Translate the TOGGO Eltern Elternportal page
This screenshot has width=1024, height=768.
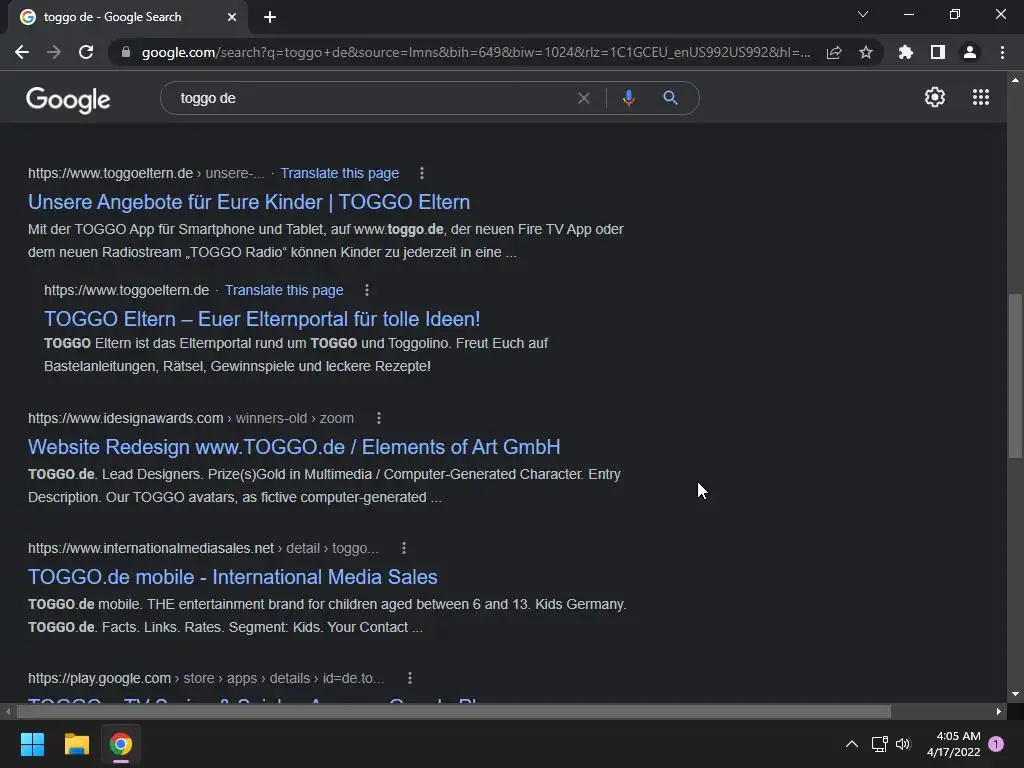point(284,290)
